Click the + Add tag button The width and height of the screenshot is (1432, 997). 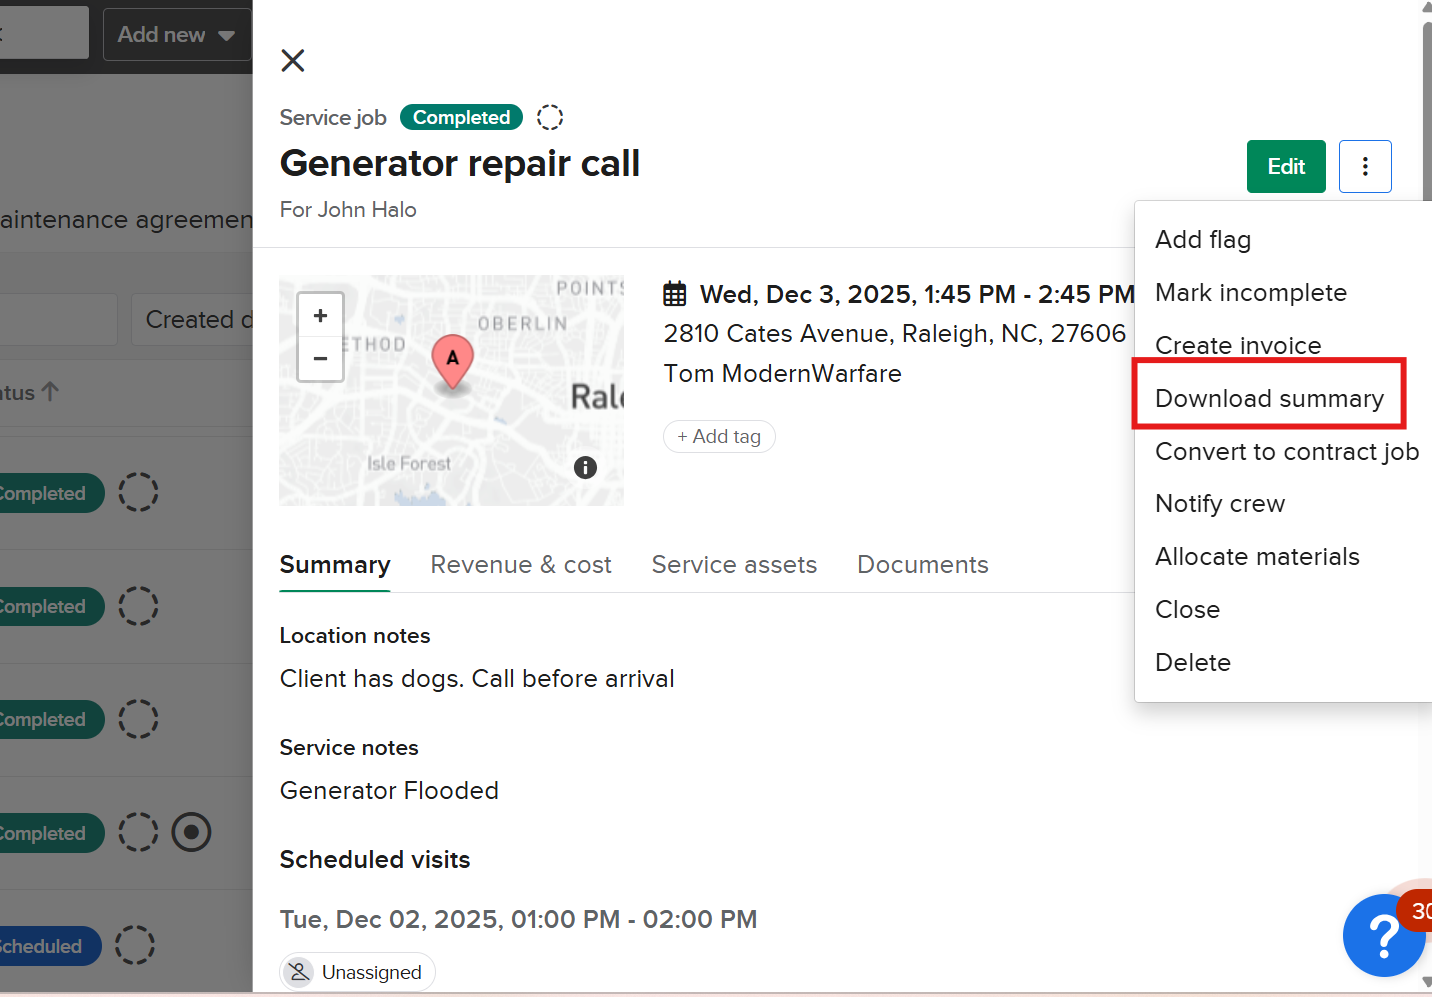[719, 437]
